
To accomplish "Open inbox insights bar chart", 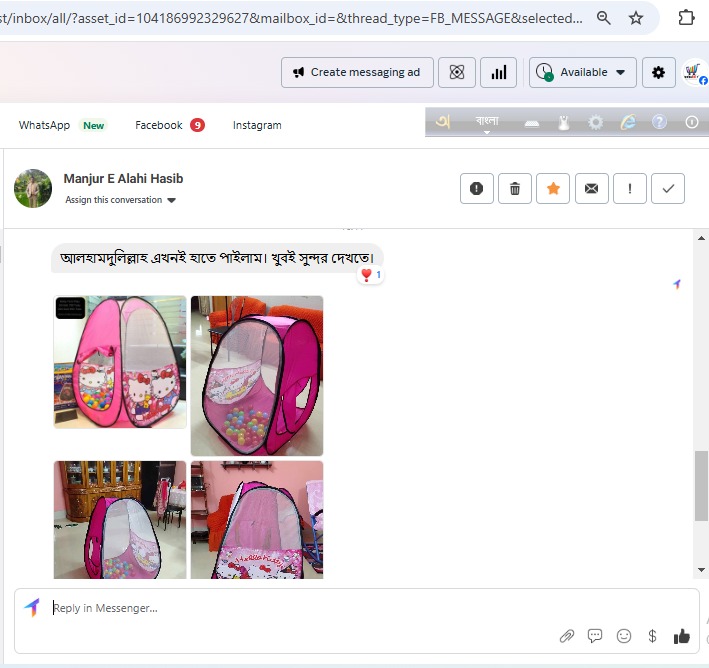I will 498,72.
